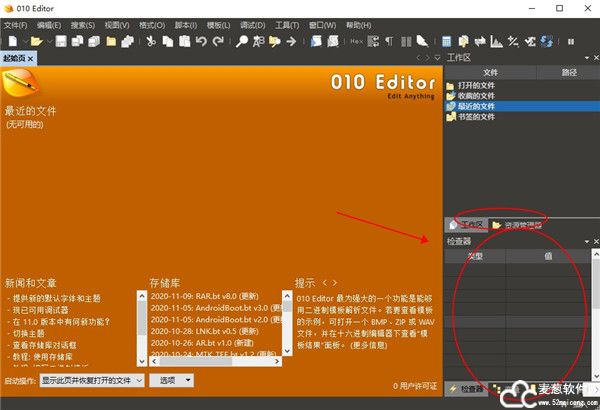Viewport: 600px width, 410px height.
Task: Open the 文件(F) menu
Action: tap(16, 25)
